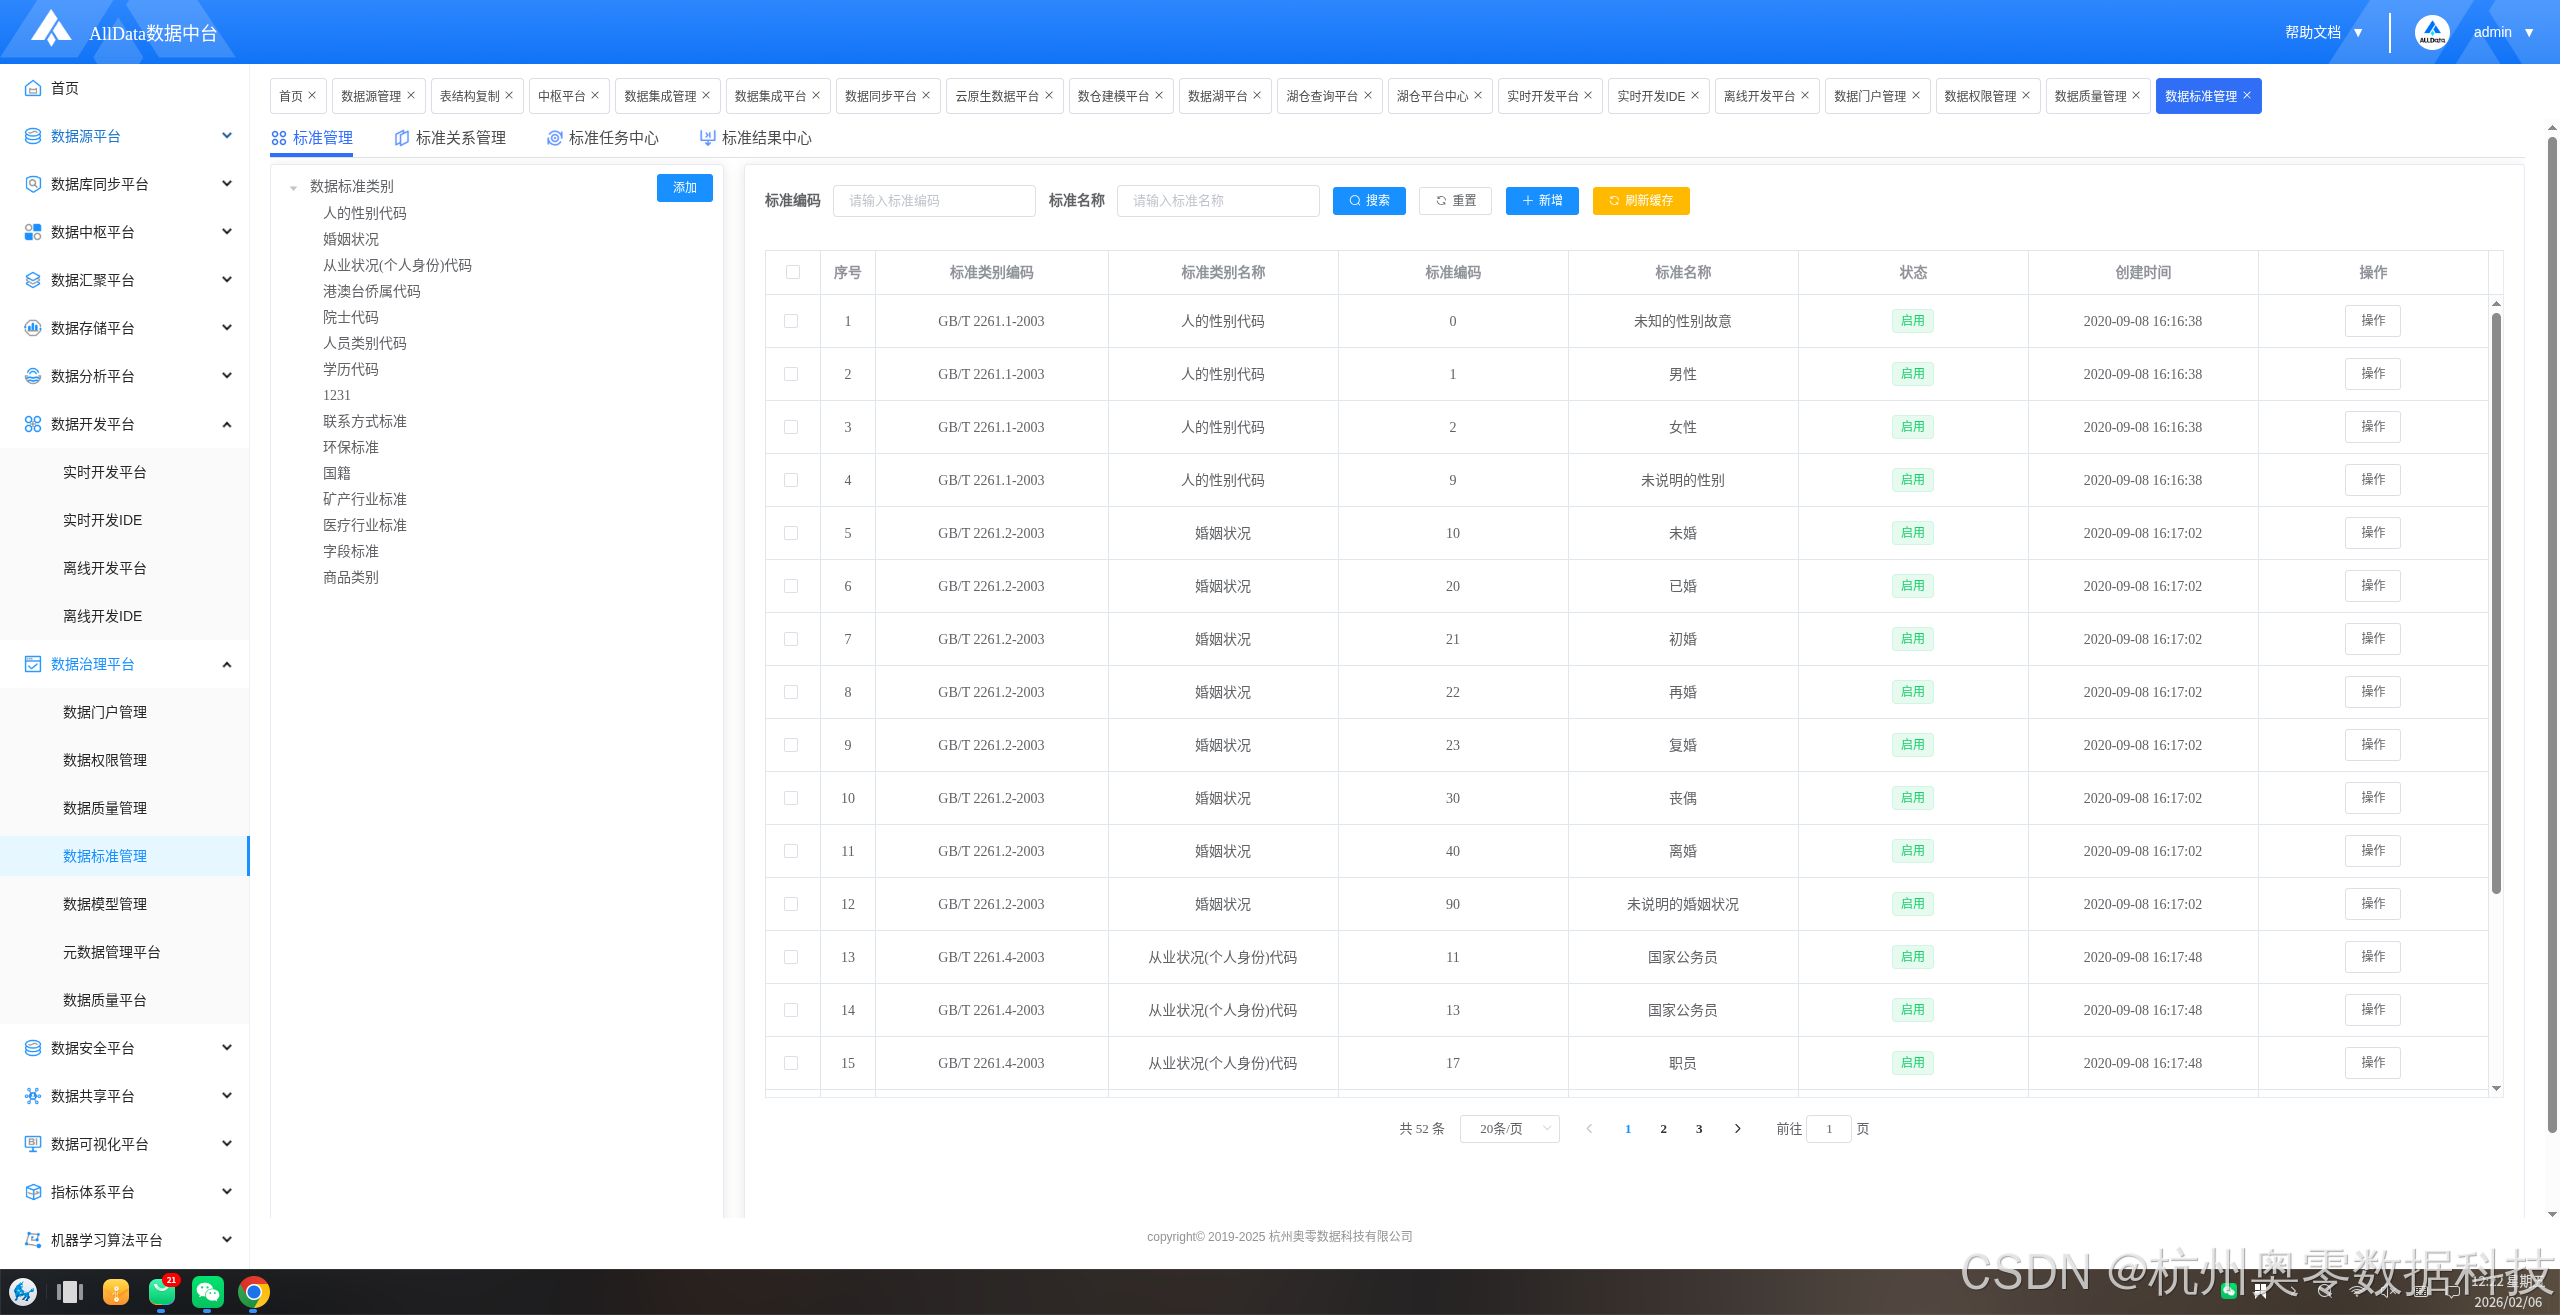Open the taskbar app with badge 21

[x=162, y=1292]
